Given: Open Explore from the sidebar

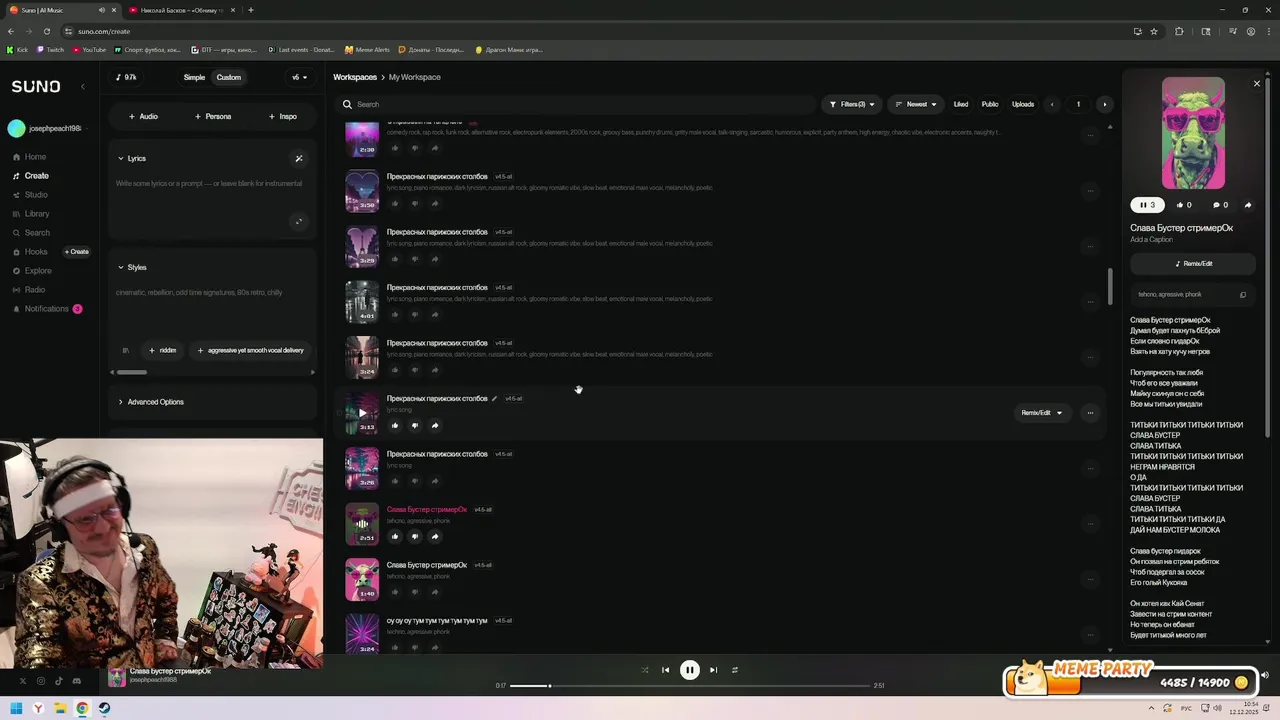Looking at the screenshot, I should pyautogui.click(x=32, y=271).
